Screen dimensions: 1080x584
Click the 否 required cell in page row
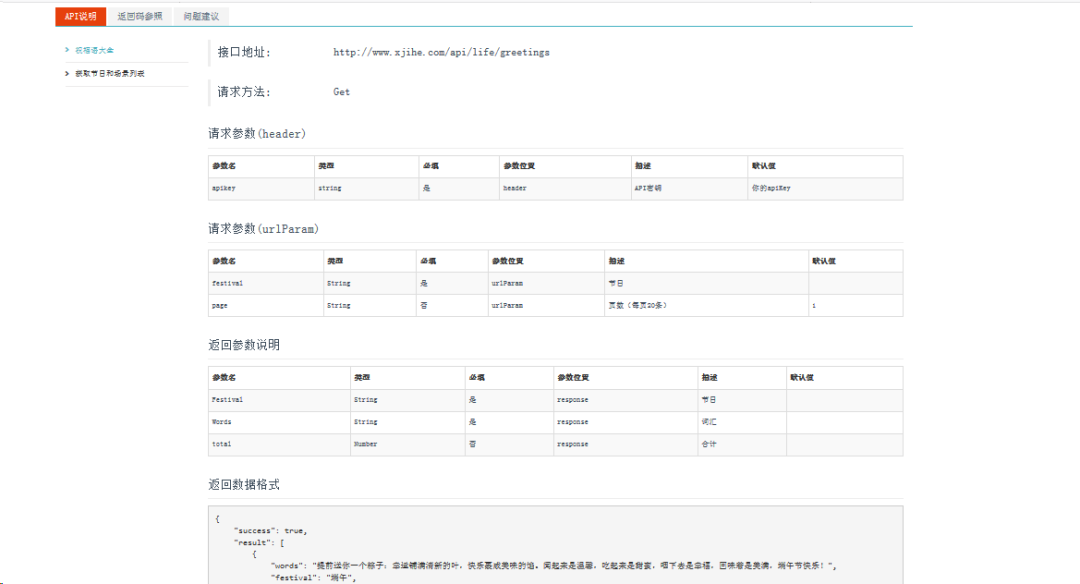(x=452, y=306)
